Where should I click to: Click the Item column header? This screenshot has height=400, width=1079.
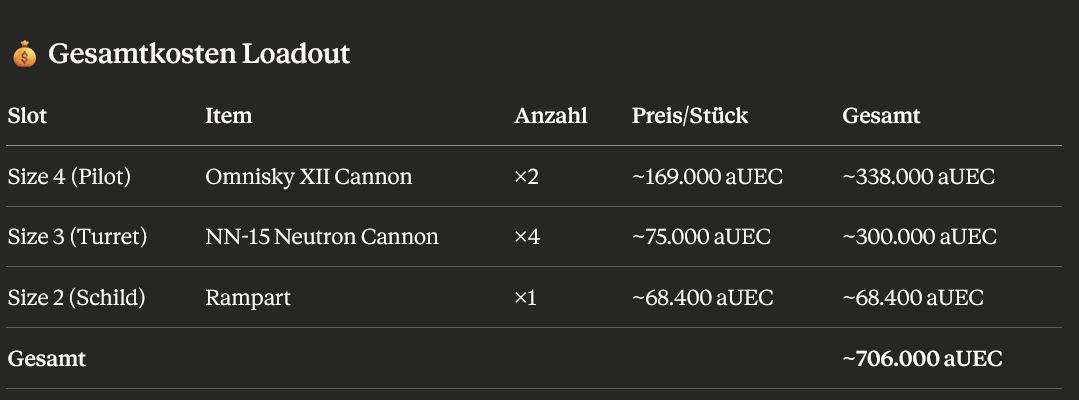(x=228, y=116)
